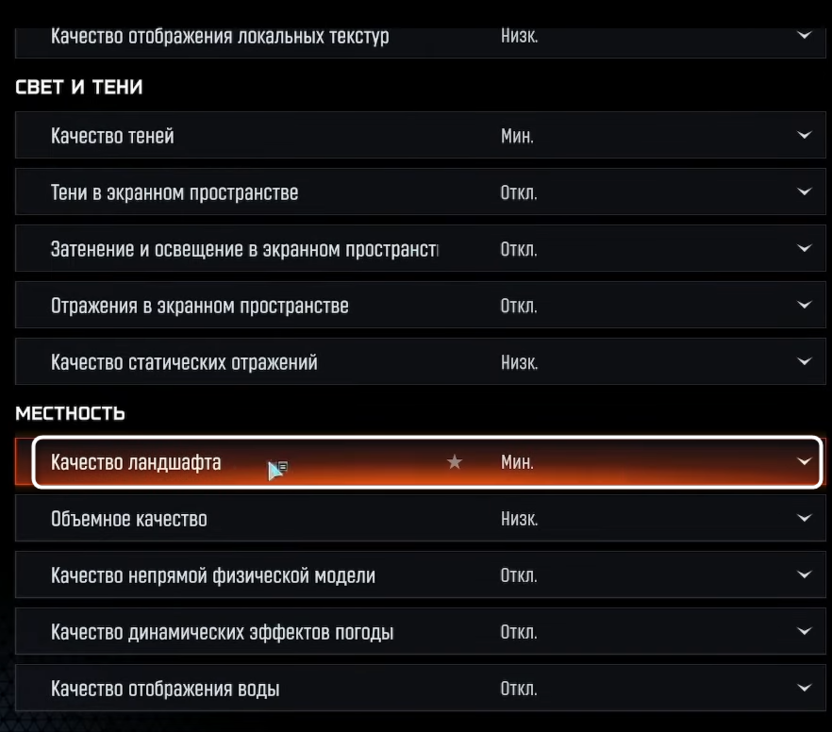Click the favorite star on Качество ландшафта
Image resolution: width=832 pixels, height=732 pixels.
coord(454,462)
